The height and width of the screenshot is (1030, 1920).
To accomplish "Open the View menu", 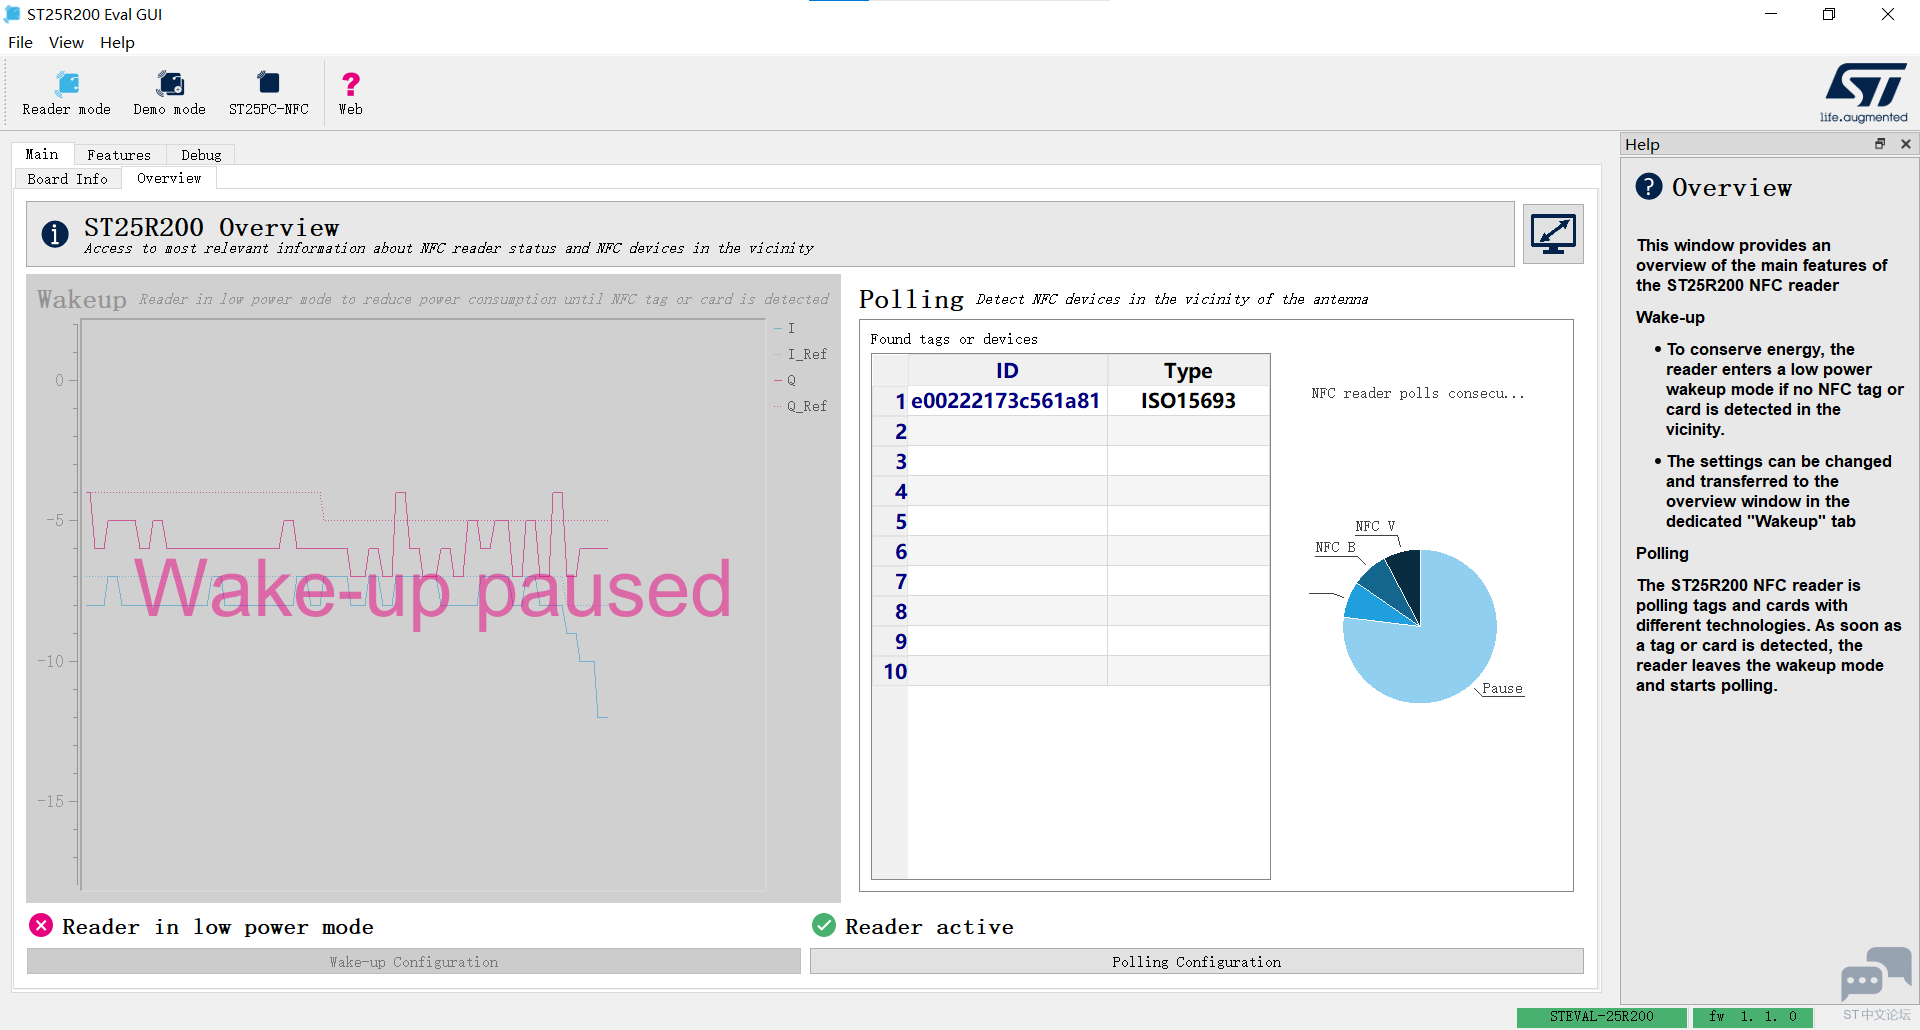I will [x=66, y=42].
